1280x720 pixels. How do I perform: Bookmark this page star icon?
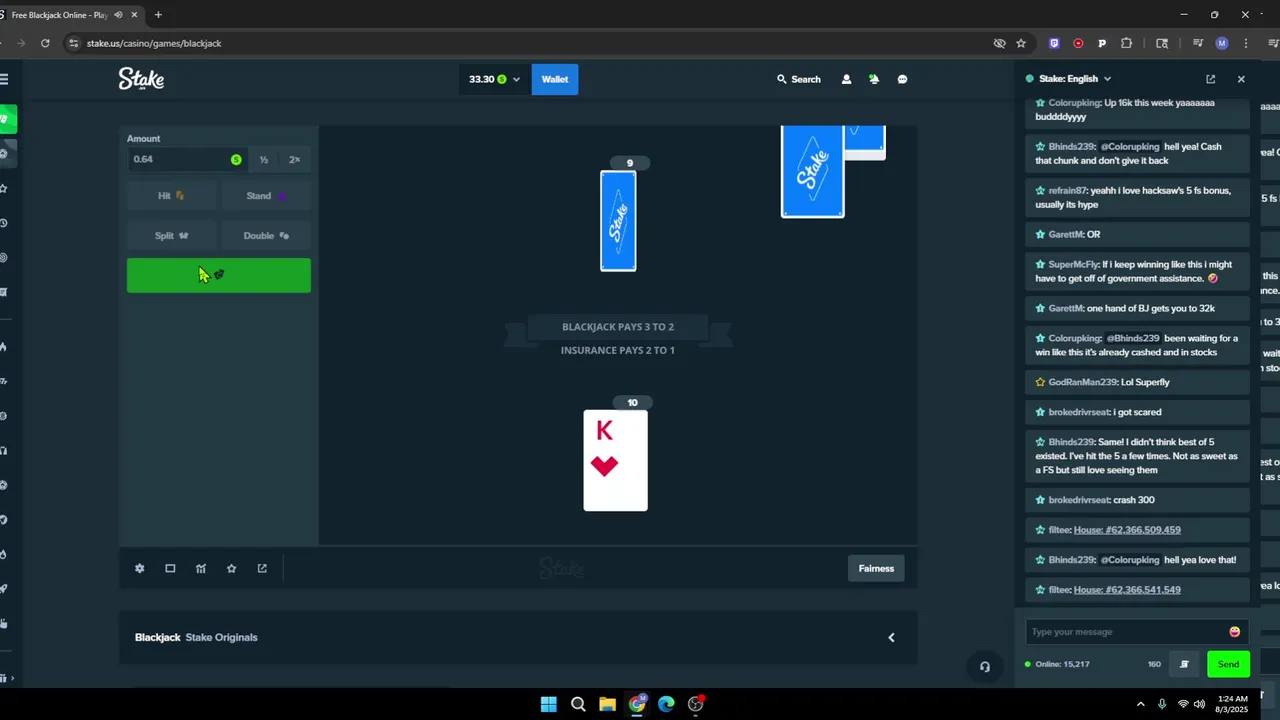(x=1021, y=43)
